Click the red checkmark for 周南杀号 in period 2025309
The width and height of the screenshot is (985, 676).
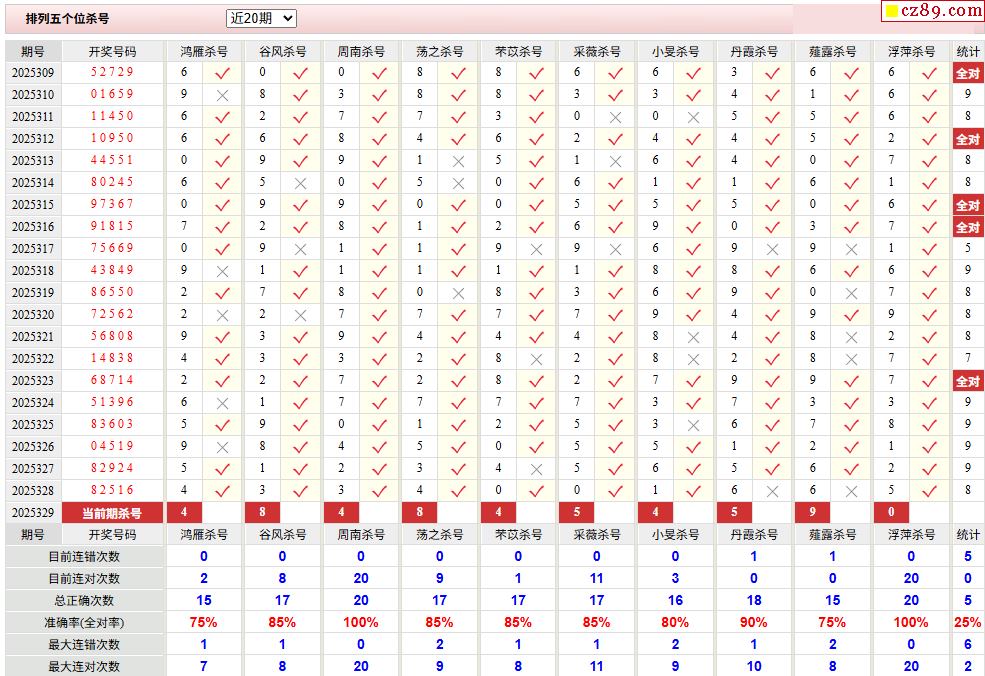[379, 73]
